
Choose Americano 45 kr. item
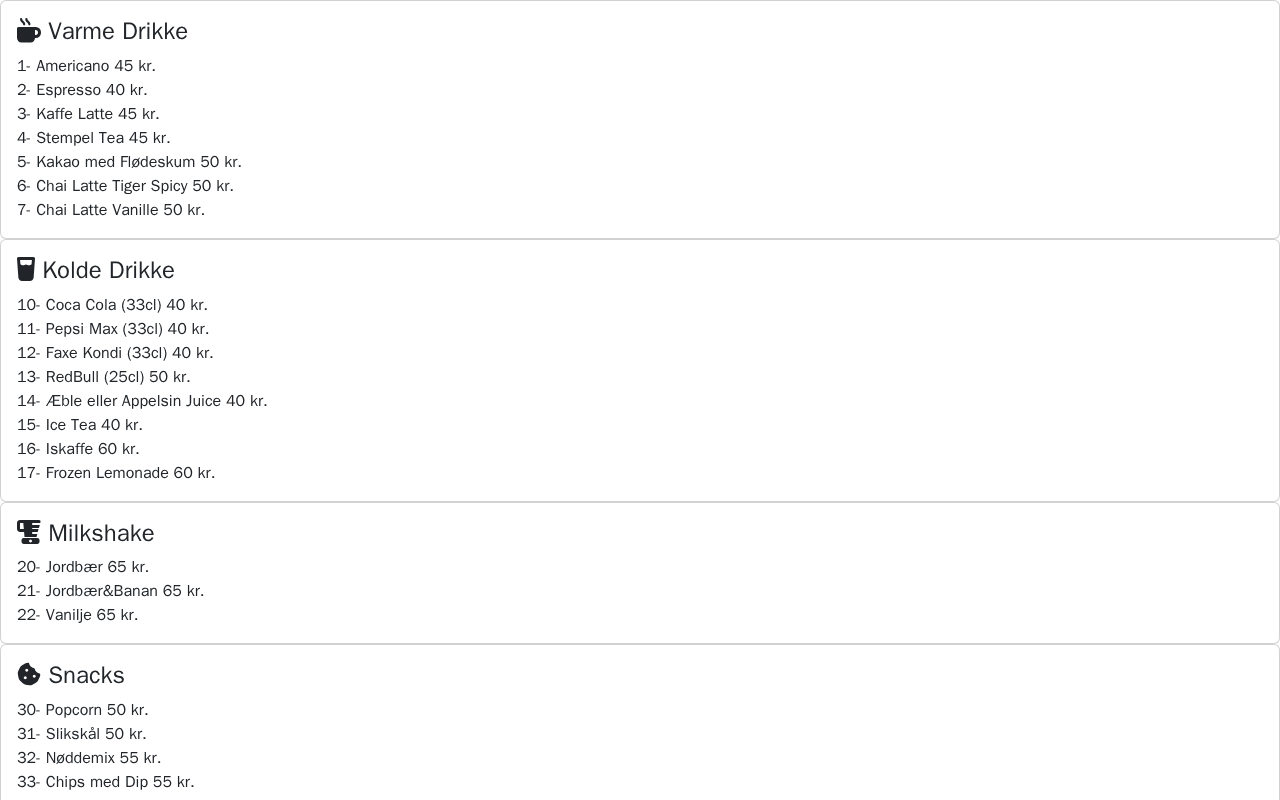coord(86,66)
